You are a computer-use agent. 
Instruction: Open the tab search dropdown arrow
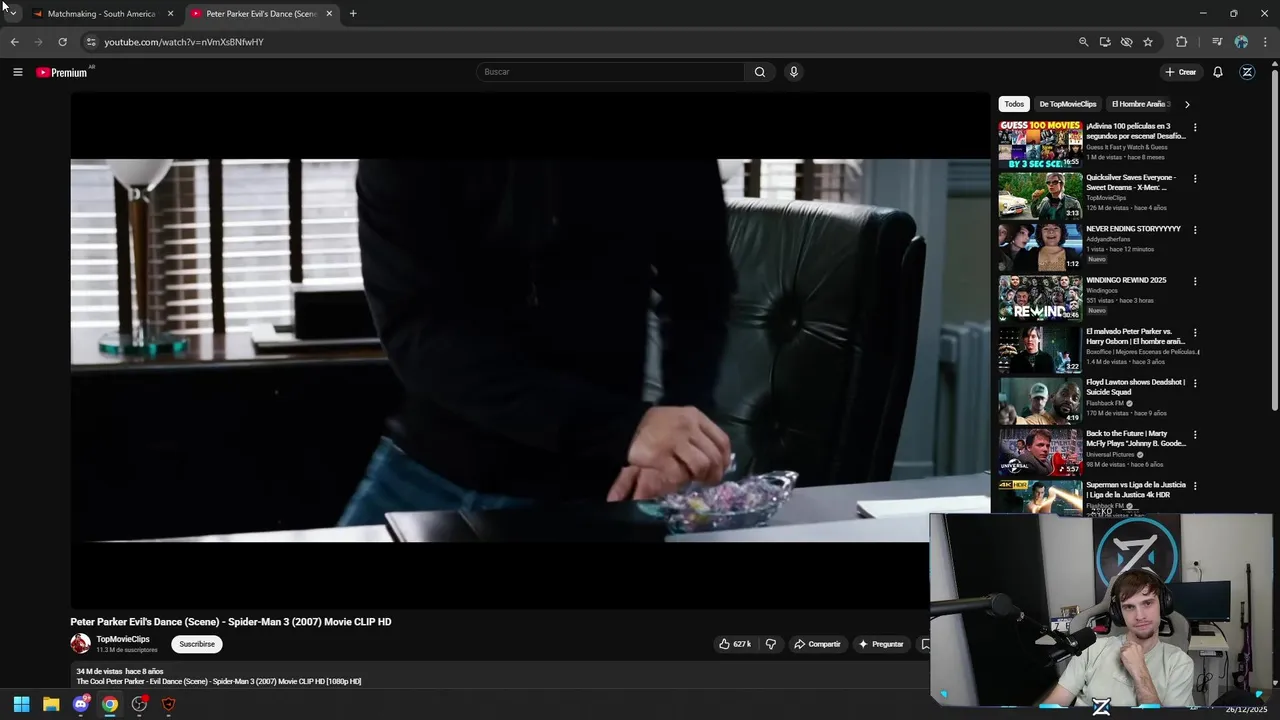click(12, 14)
